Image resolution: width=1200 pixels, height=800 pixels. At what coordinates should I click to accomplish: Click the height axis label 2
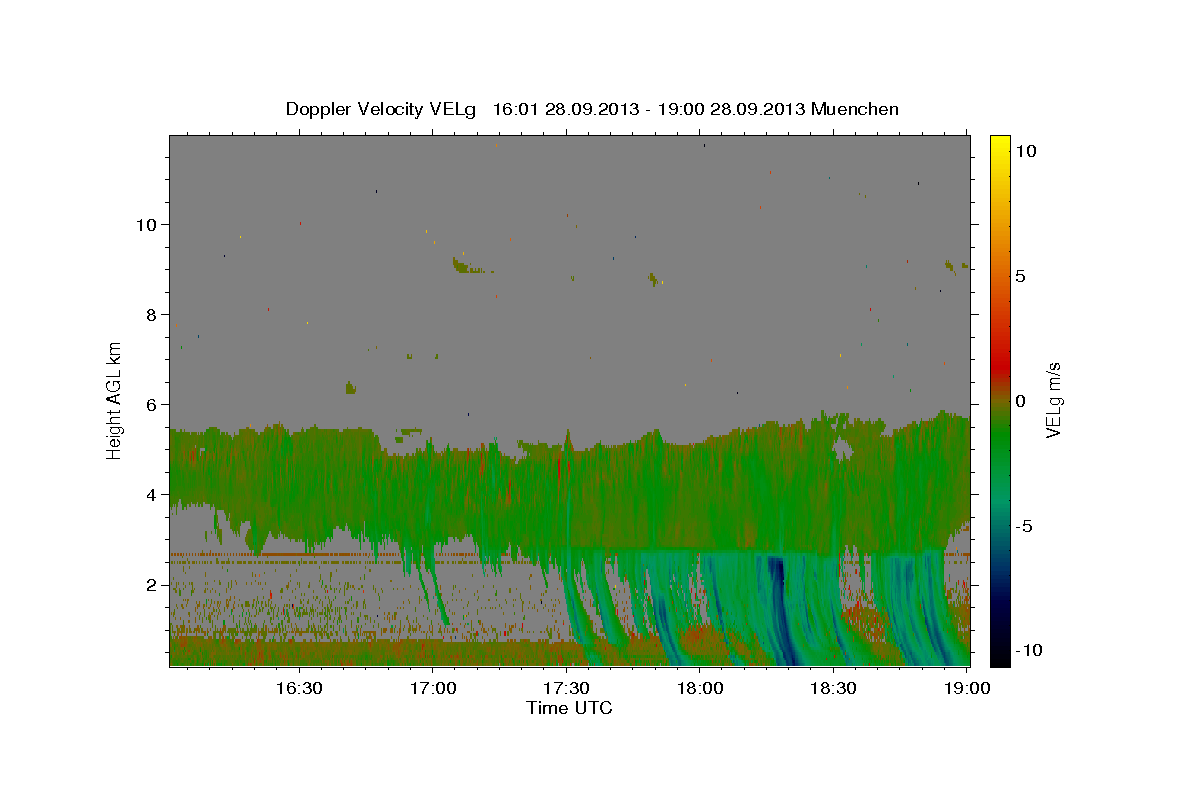point(151,584)
